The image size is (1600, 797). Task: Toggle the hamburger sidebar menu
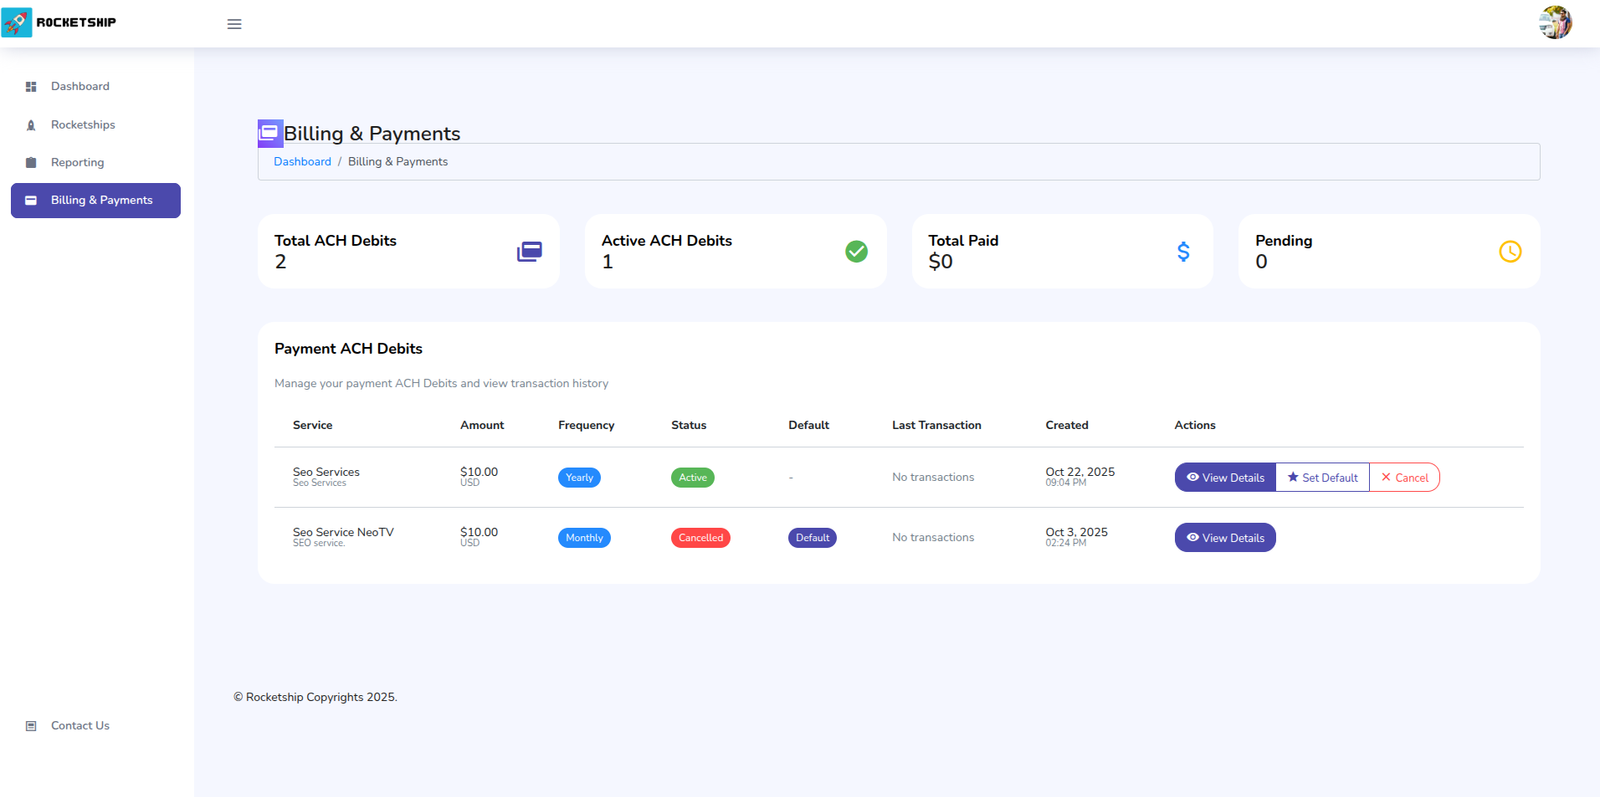(234, 24)
